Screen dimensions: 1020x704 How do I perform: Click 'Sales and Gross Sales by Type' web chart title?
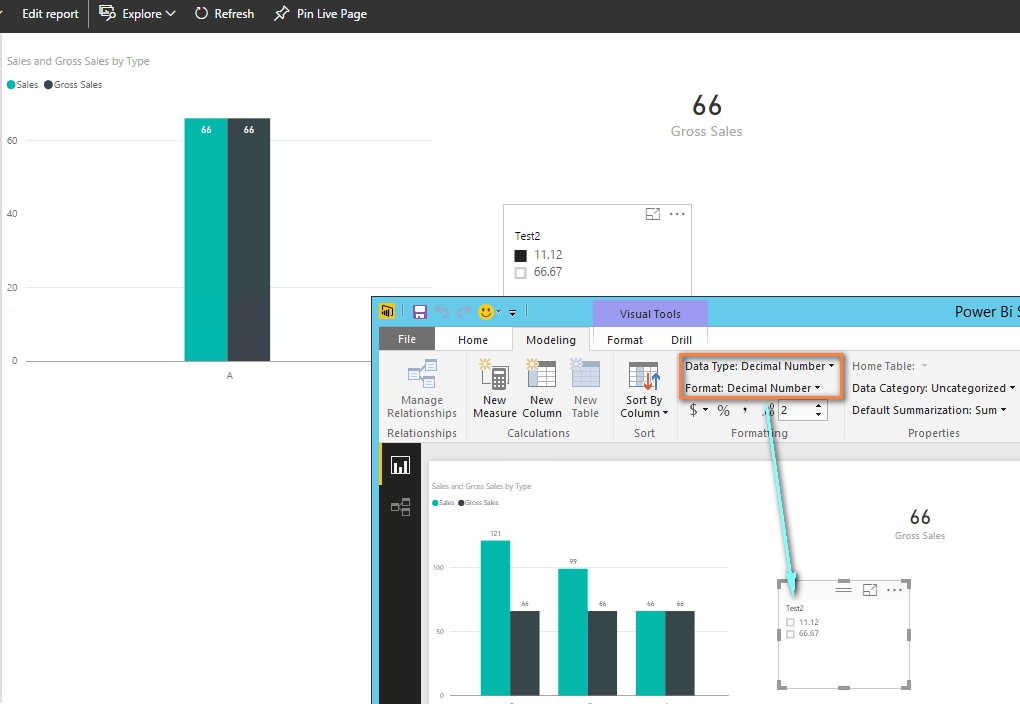point(78,61)
